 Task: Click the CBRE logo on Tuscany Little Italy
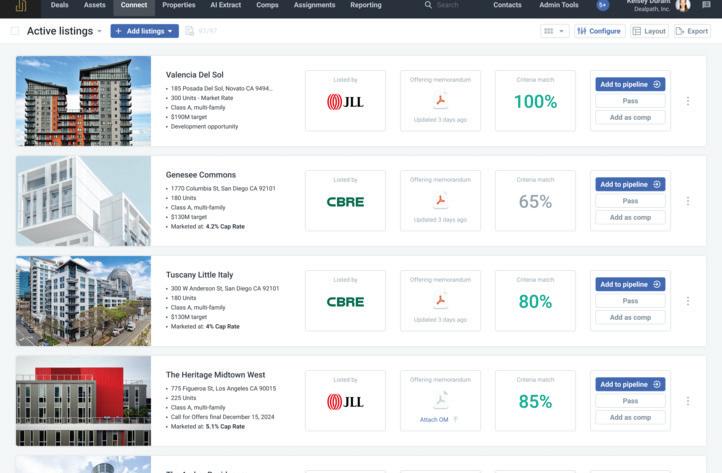[x=345, y=302]
